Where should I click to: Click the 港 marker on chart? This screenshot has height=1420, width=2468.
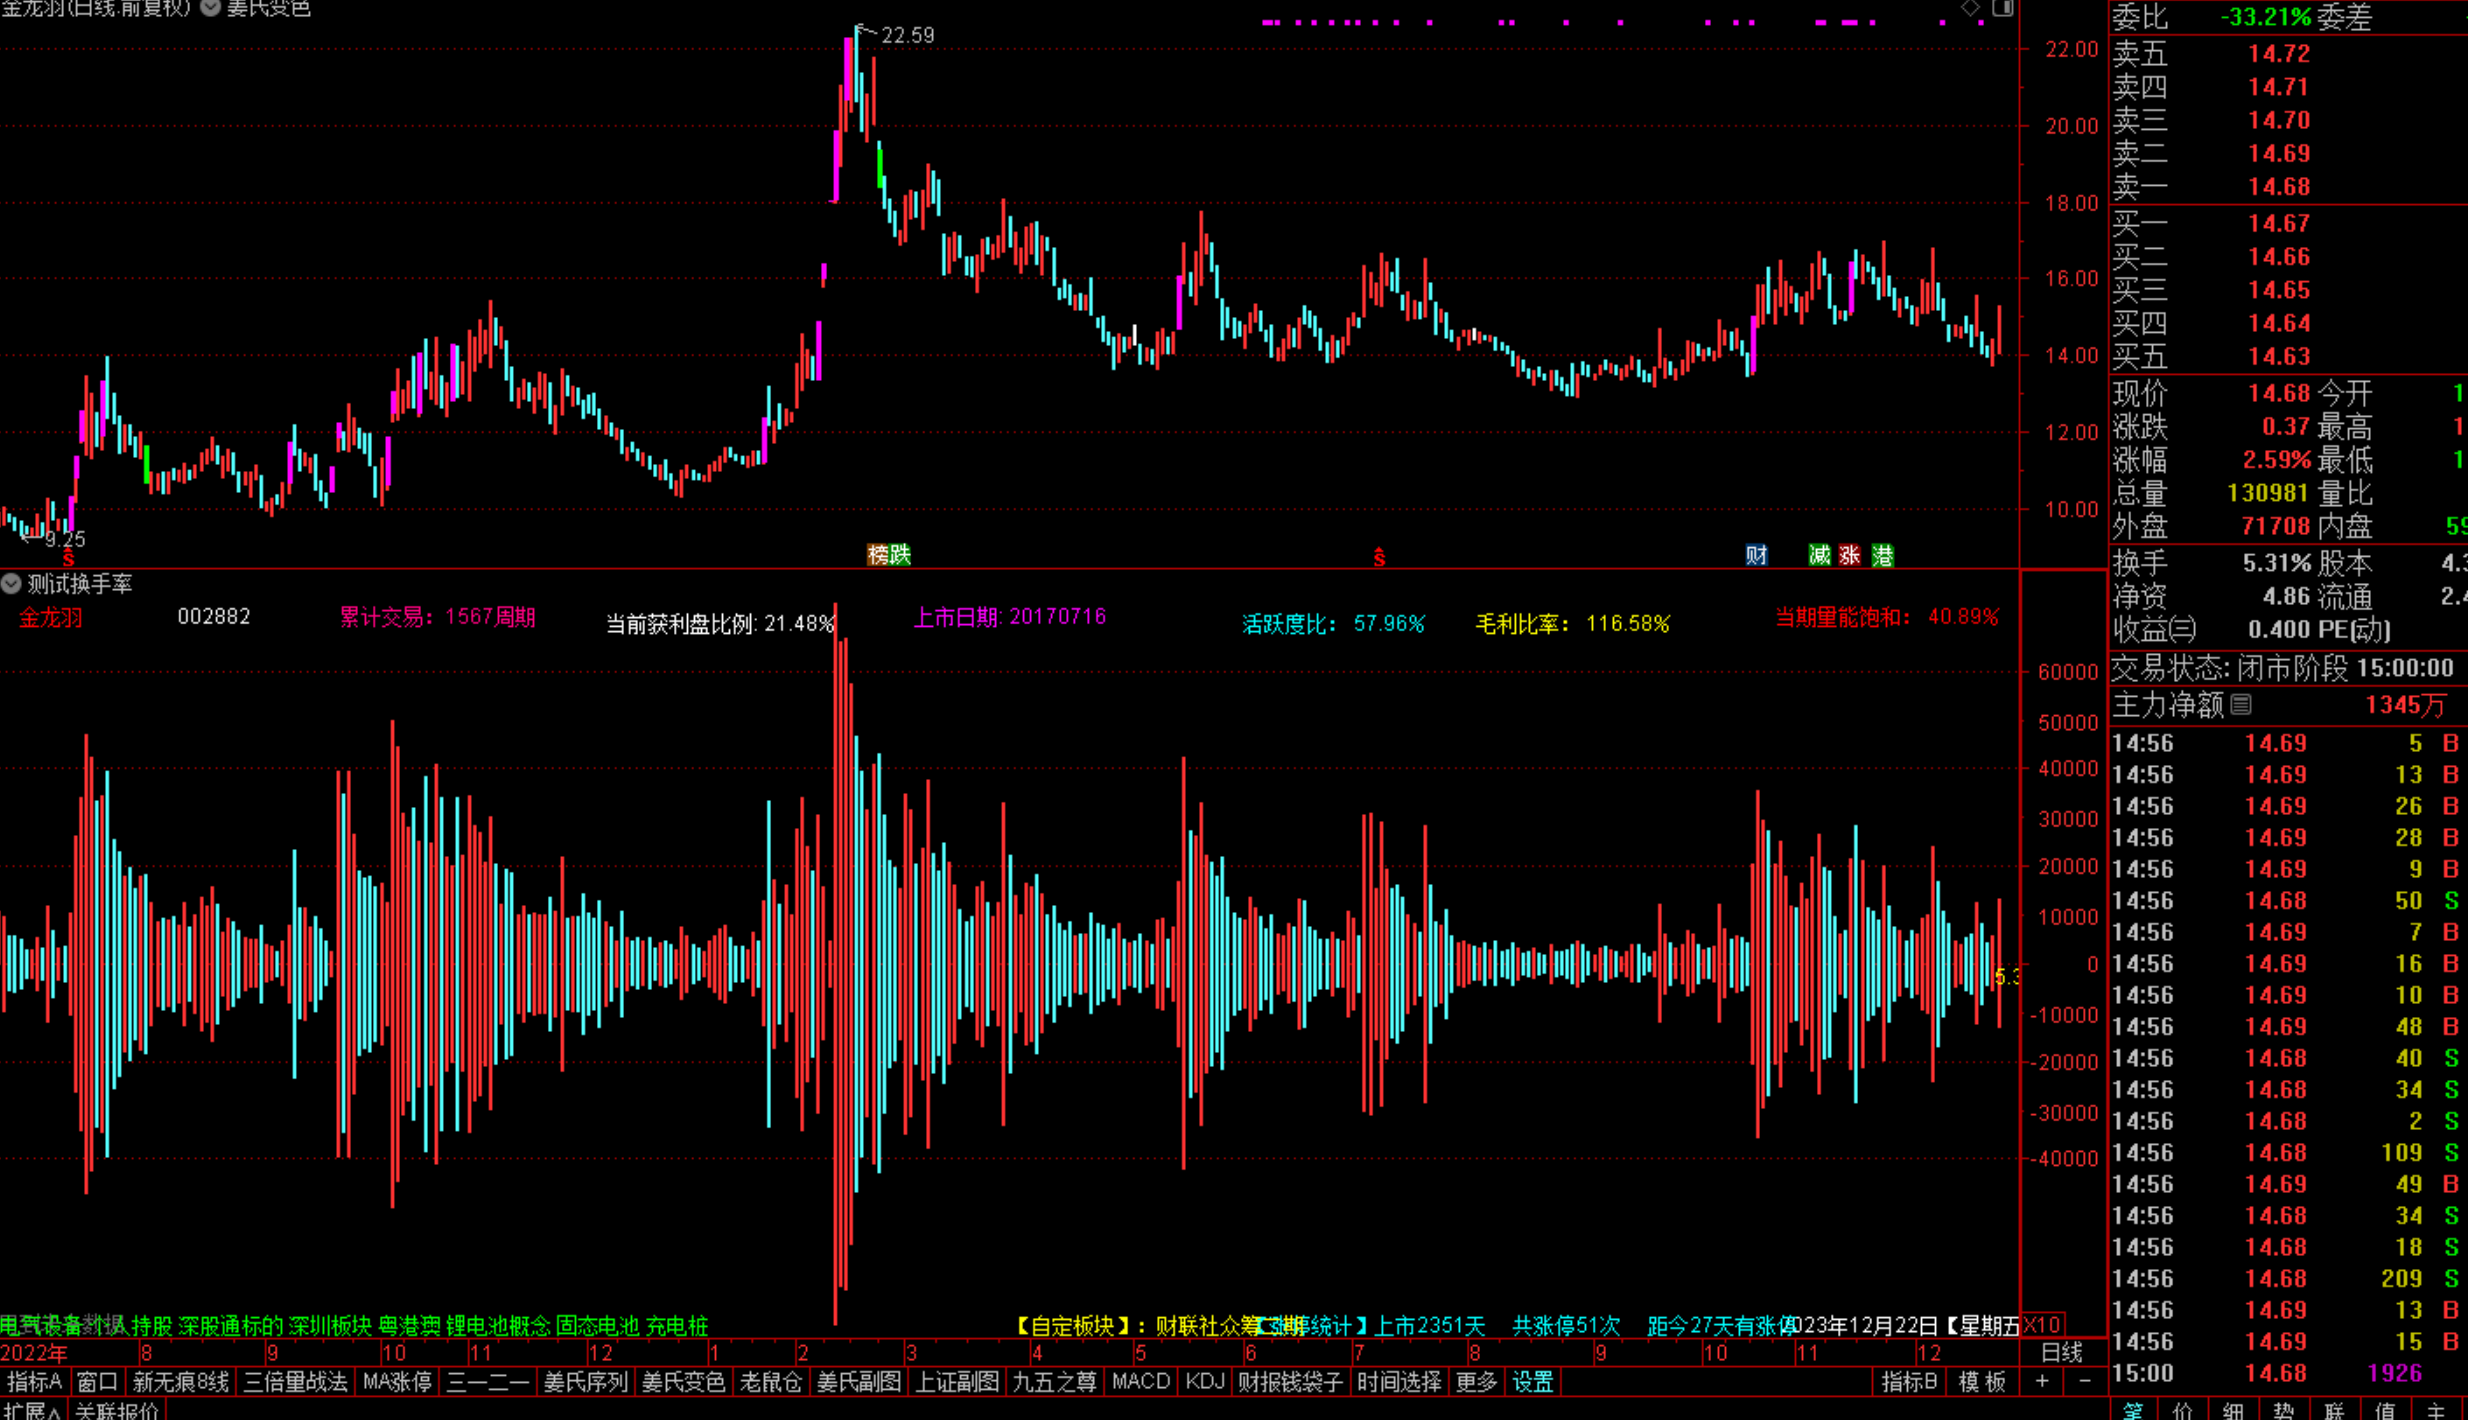click(x=1883, y=555)
